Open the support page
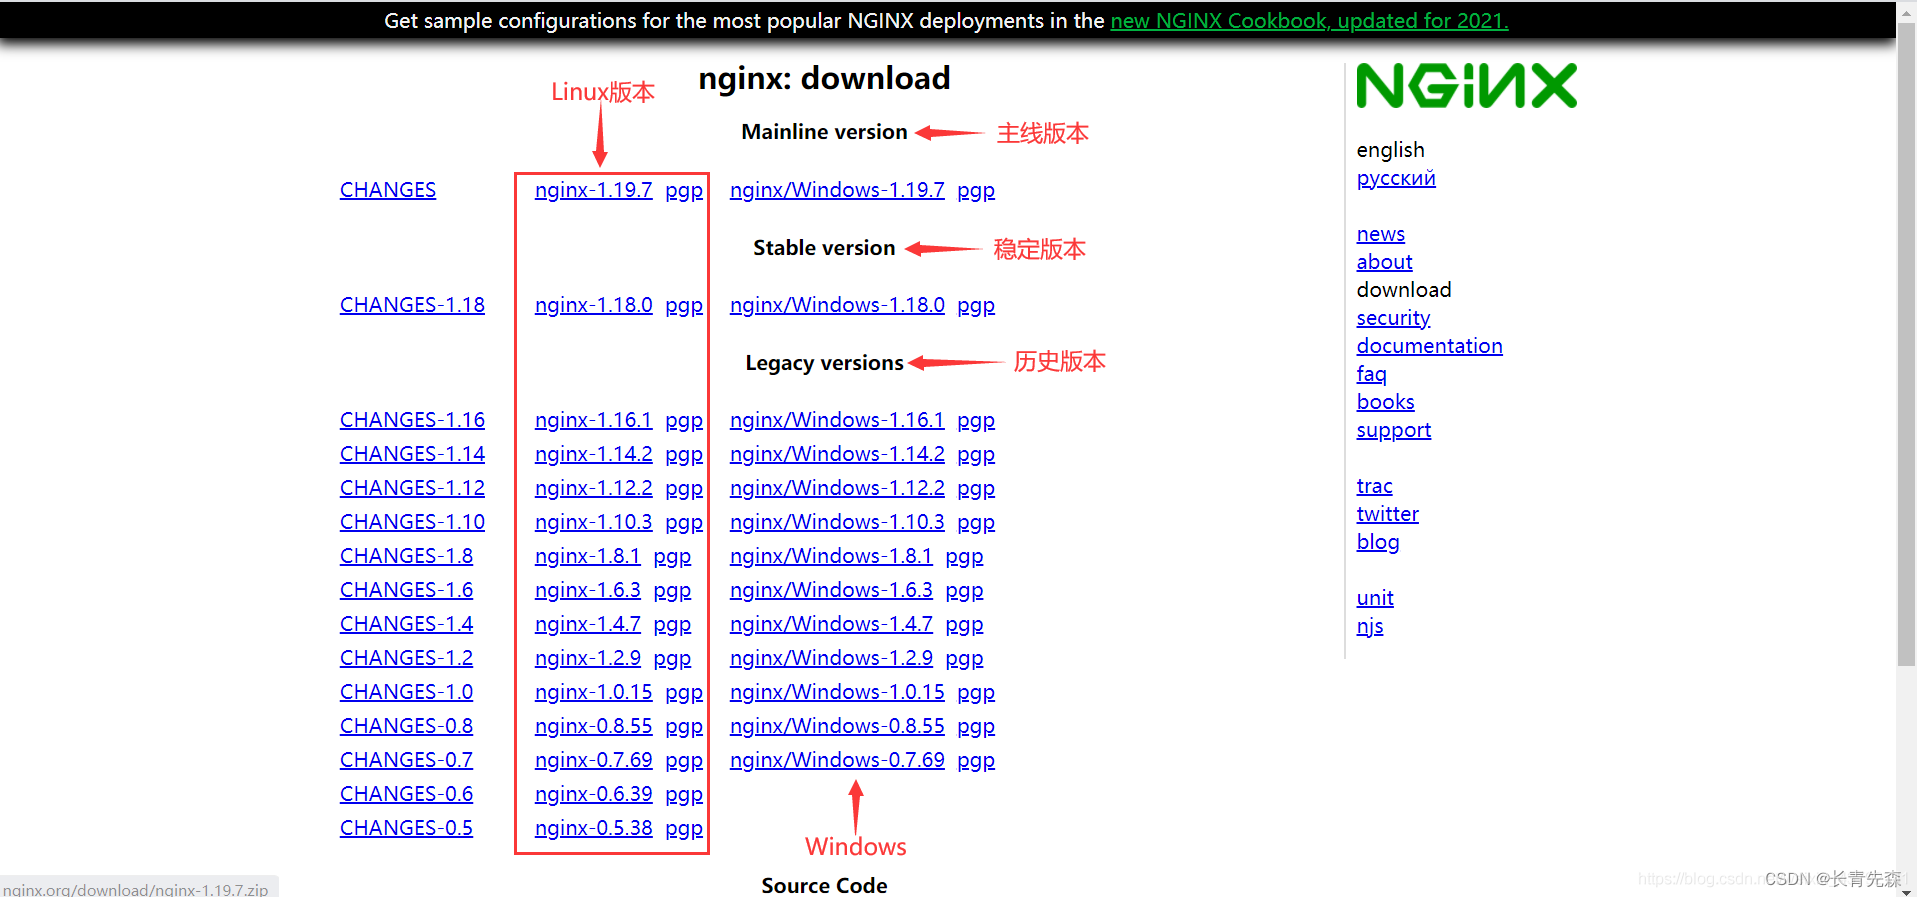Viewport: 1917px width, 897px height. tap(1393, 430)
